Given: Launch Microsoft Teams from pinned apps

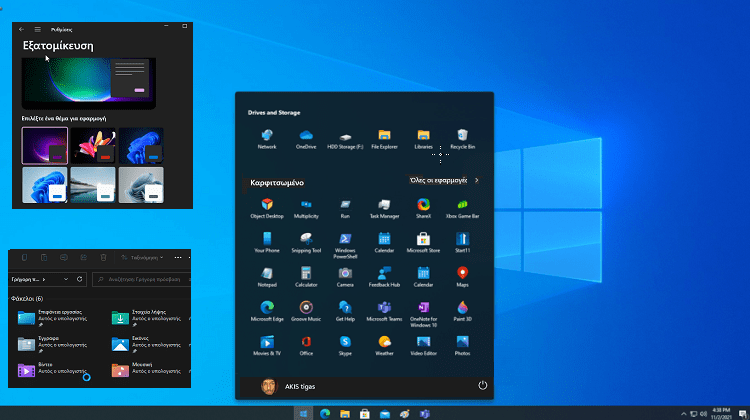Looking at the screenshot, I should pos(385,311).
